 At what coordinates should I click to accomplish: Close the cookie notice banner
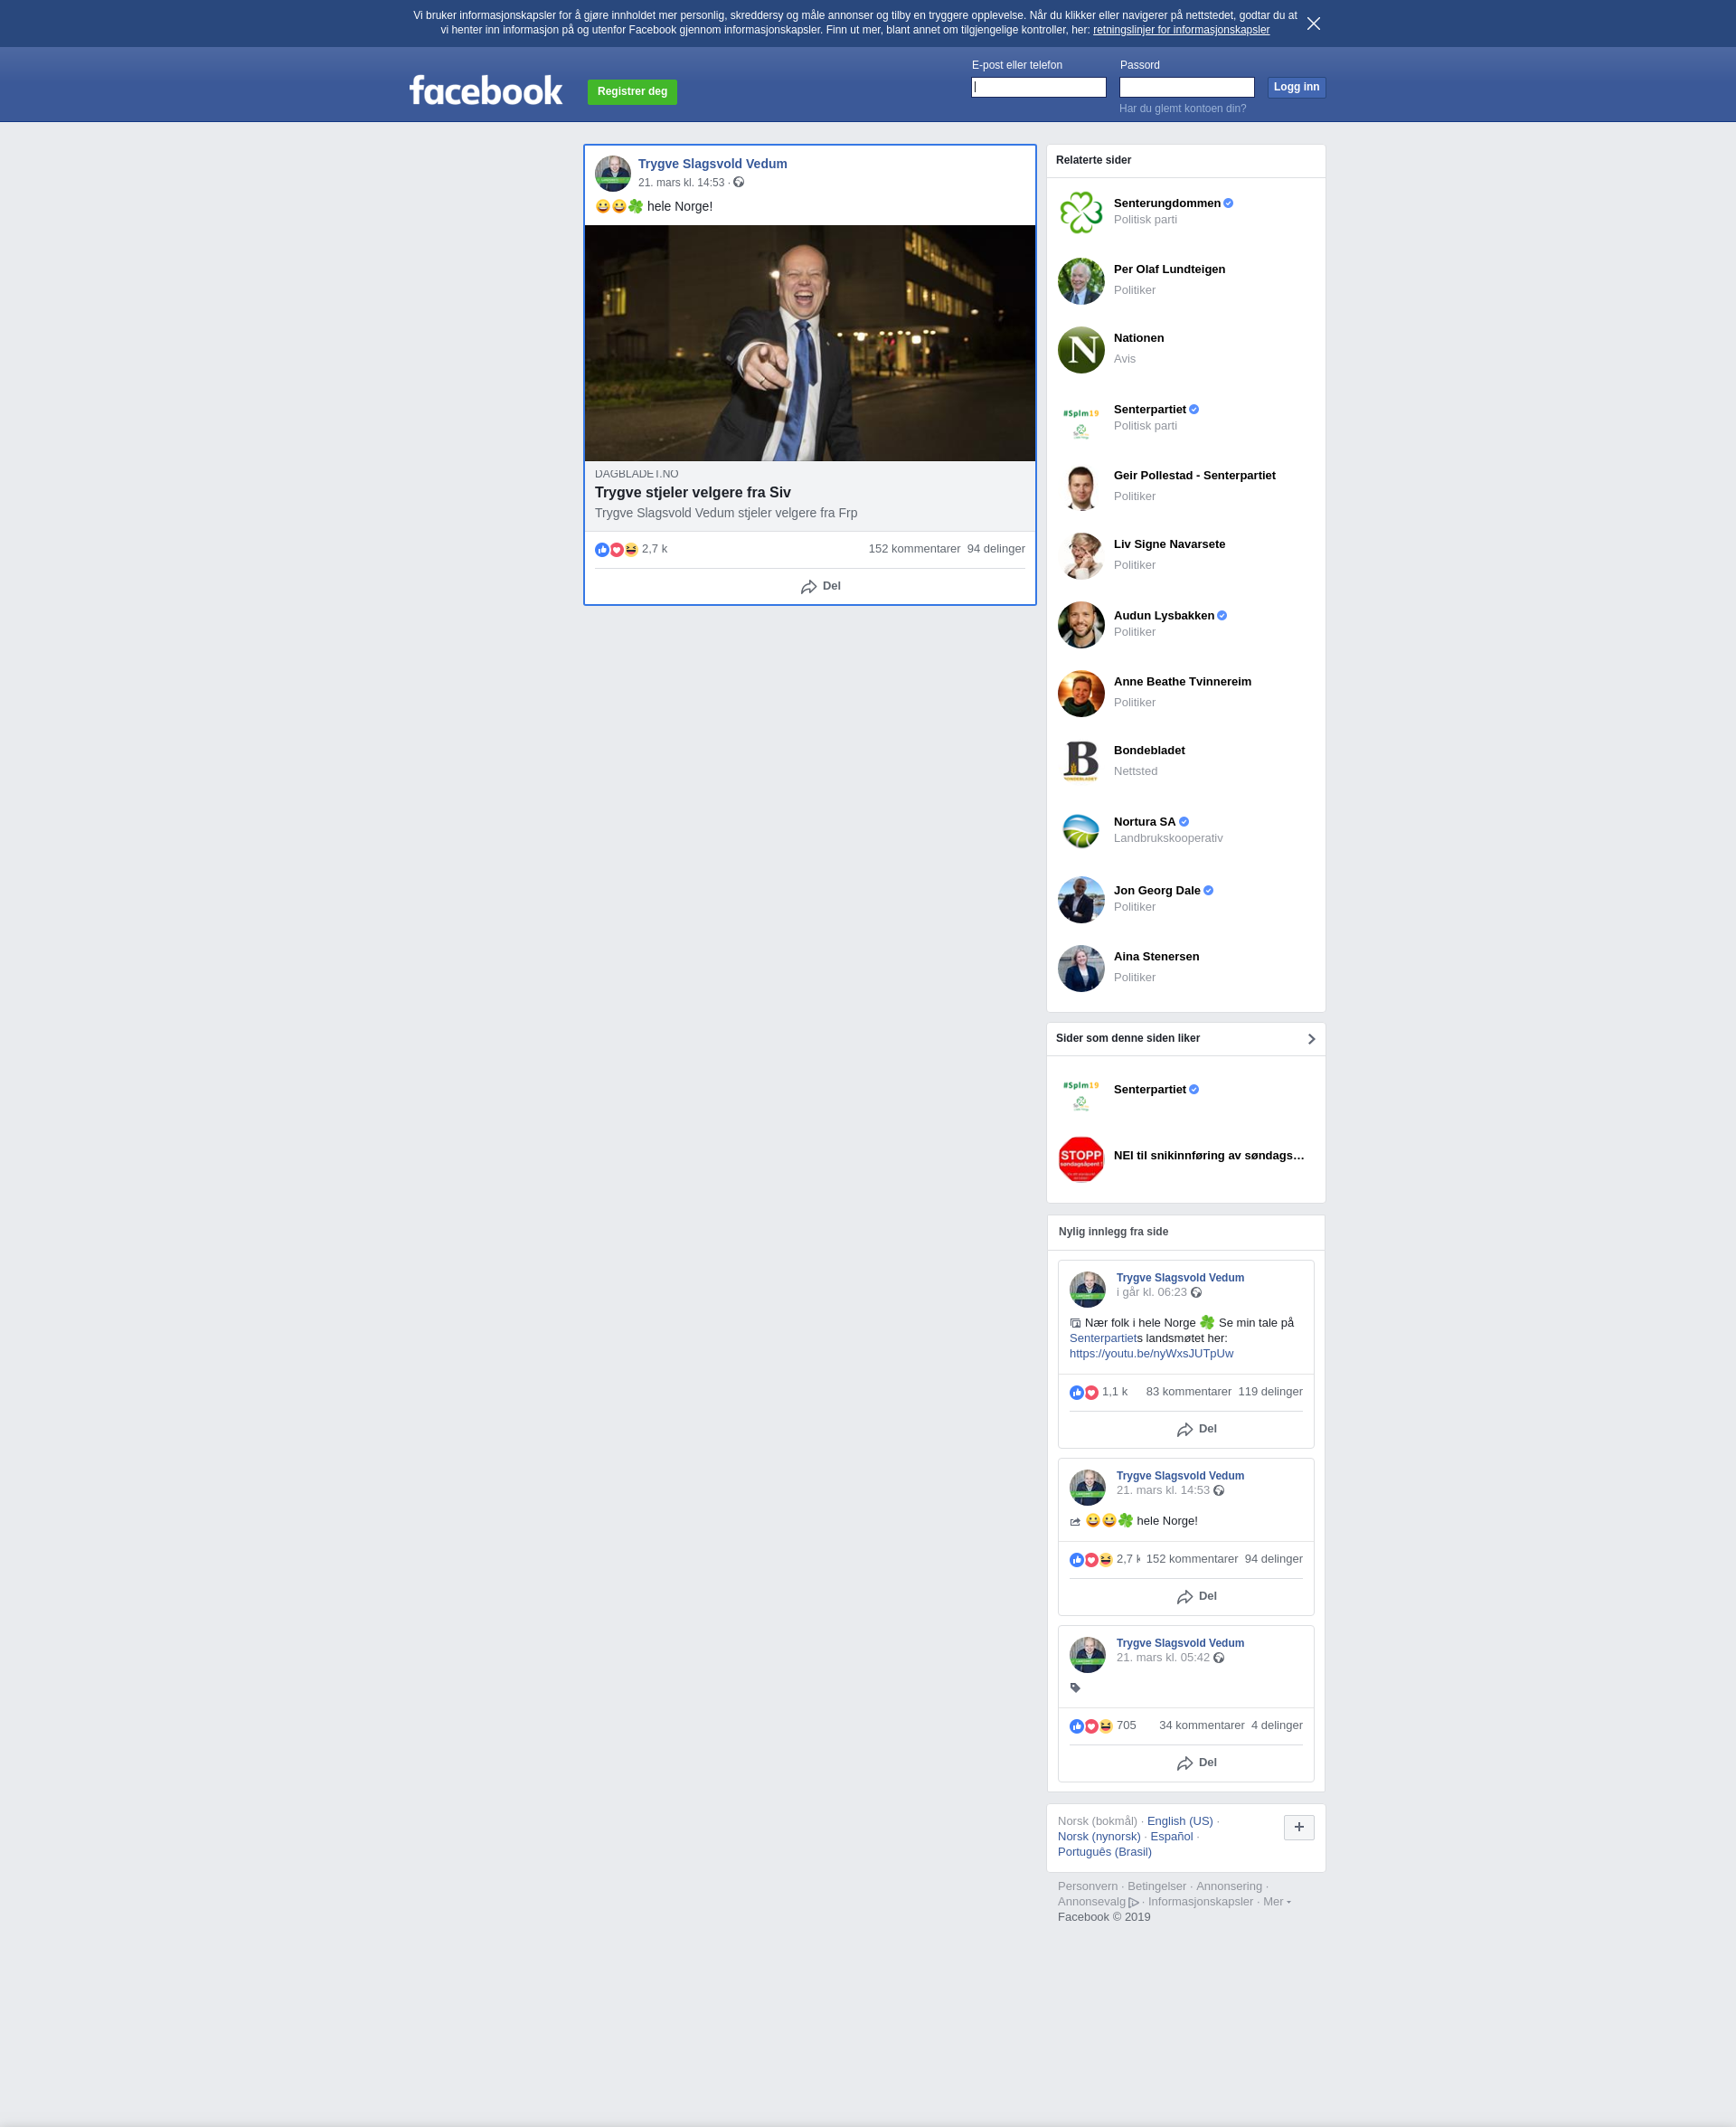pos(1313,23)
